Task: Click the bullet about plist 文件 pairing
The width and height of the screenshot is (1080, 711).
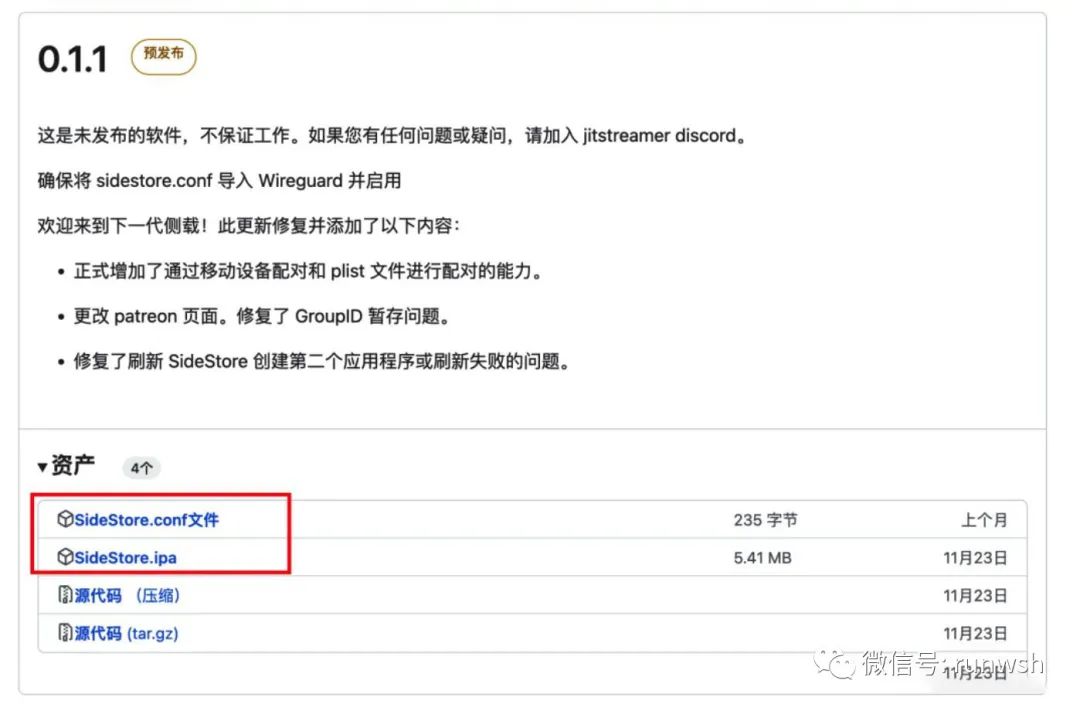Action: pyautogui.click(x=309, y=271)
